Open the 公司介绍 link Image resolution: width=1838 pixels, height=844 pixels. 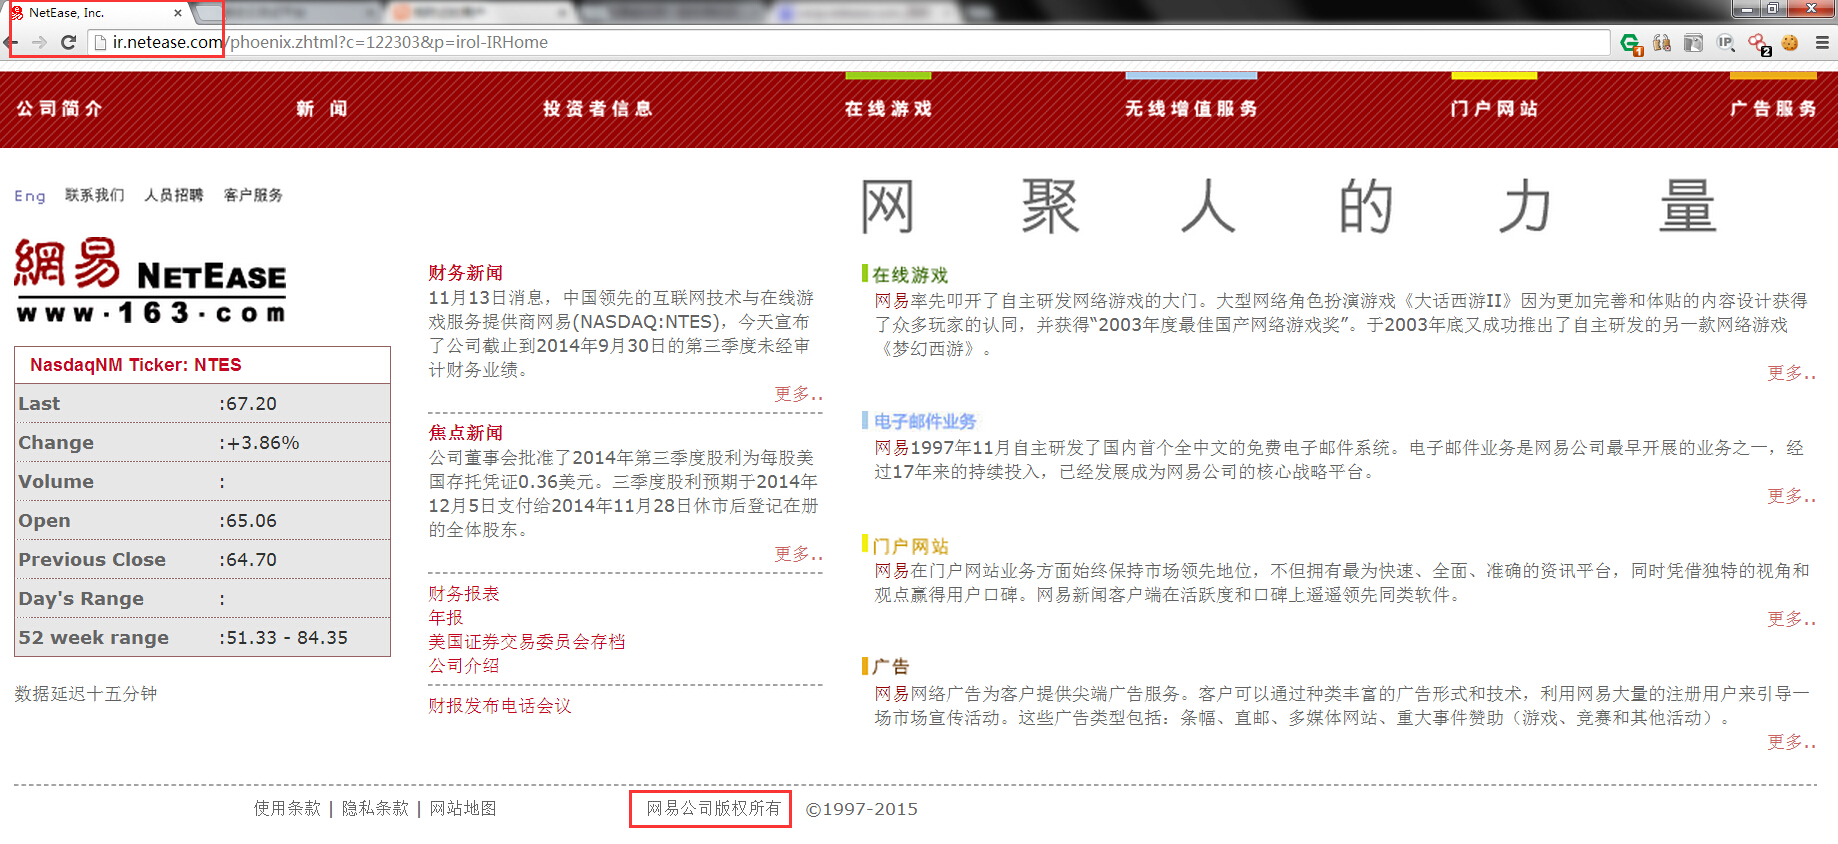[x=464, y=666]
